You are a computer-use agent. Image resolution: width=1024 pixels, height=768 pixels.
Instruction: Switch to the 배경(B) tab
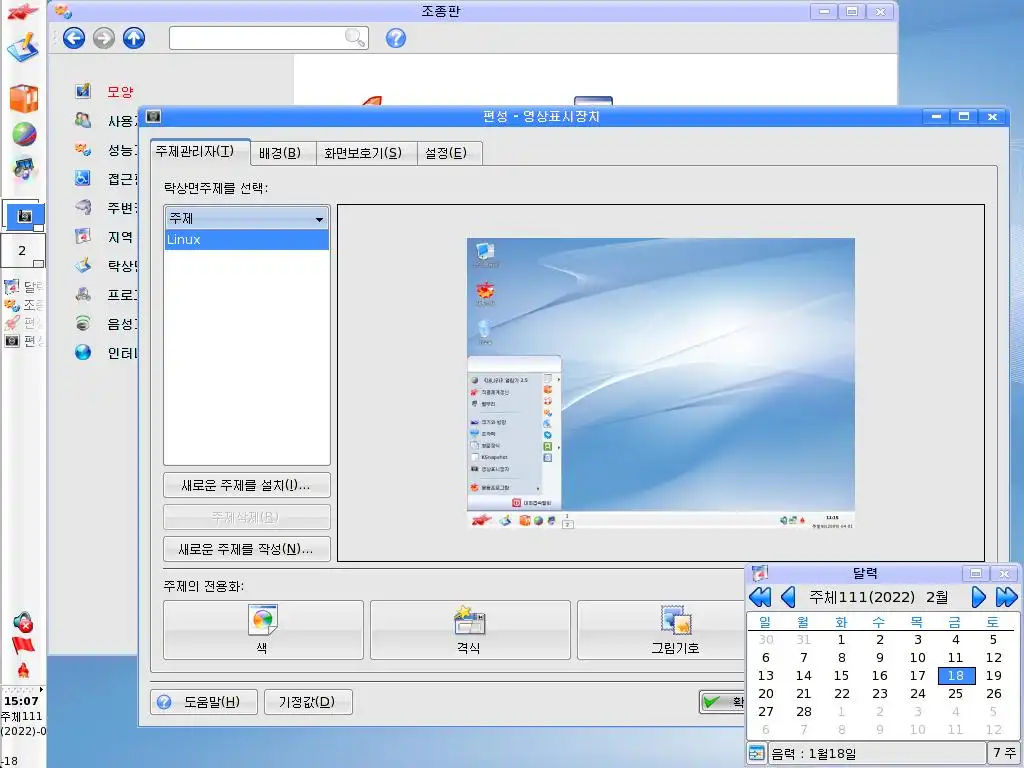click(283, 153)
